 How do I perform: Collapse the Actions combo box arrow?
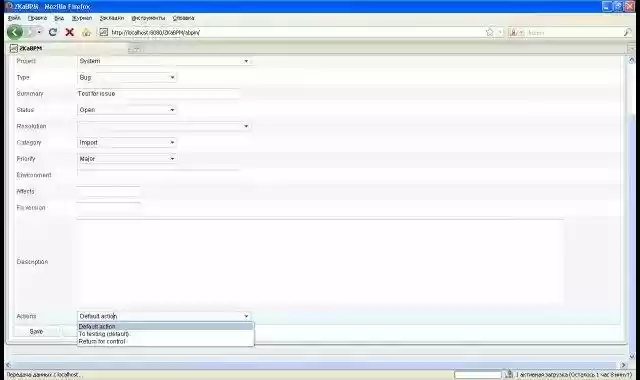pos(246,316)
